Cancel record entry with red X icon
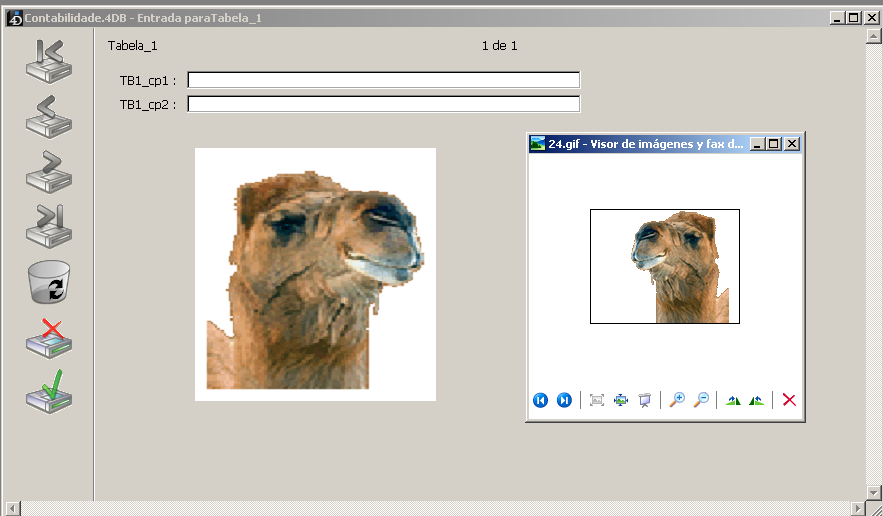The width and height of the screenshot is (883, 516). point(48,338)
